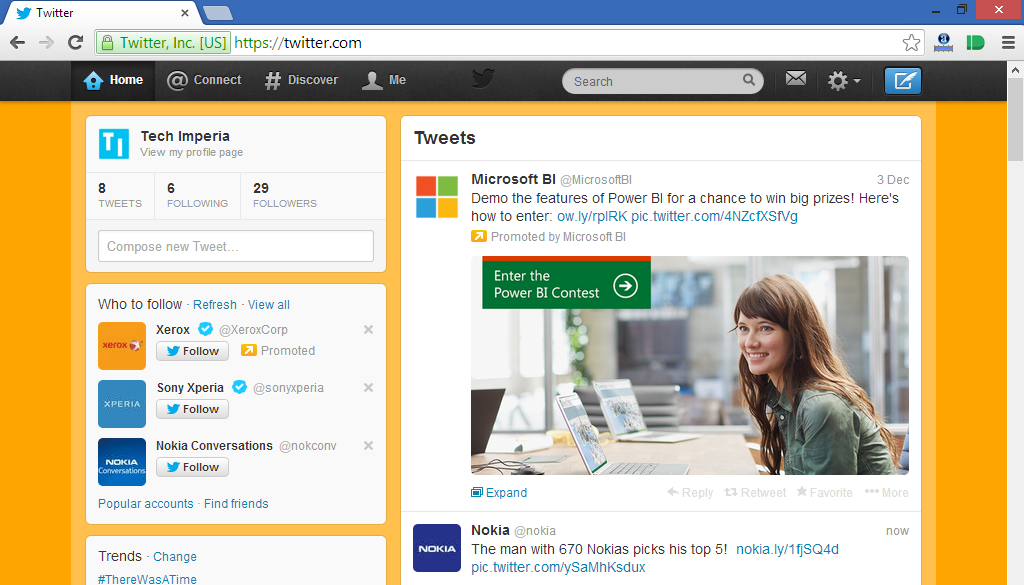Viewport: 1024px width, 585px height.
Task: Click the browser back arrow
Action: click(x=18, y=43)
